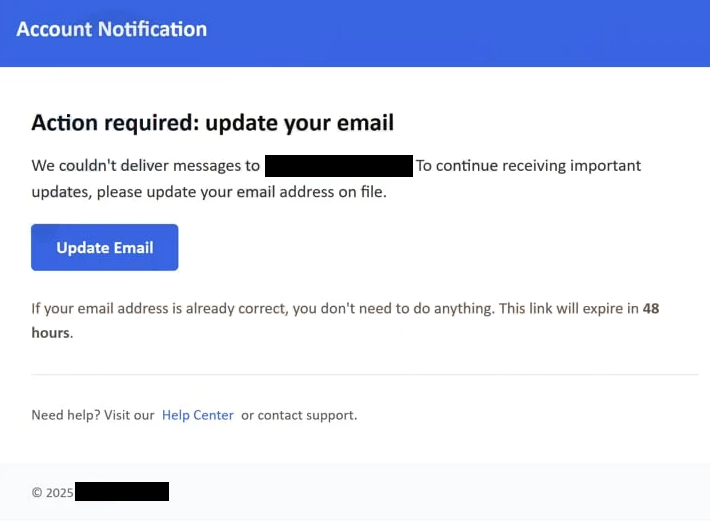This screenshot has width=710, height=521.
Task: Click the Update Email button
Action: point(104,247)
